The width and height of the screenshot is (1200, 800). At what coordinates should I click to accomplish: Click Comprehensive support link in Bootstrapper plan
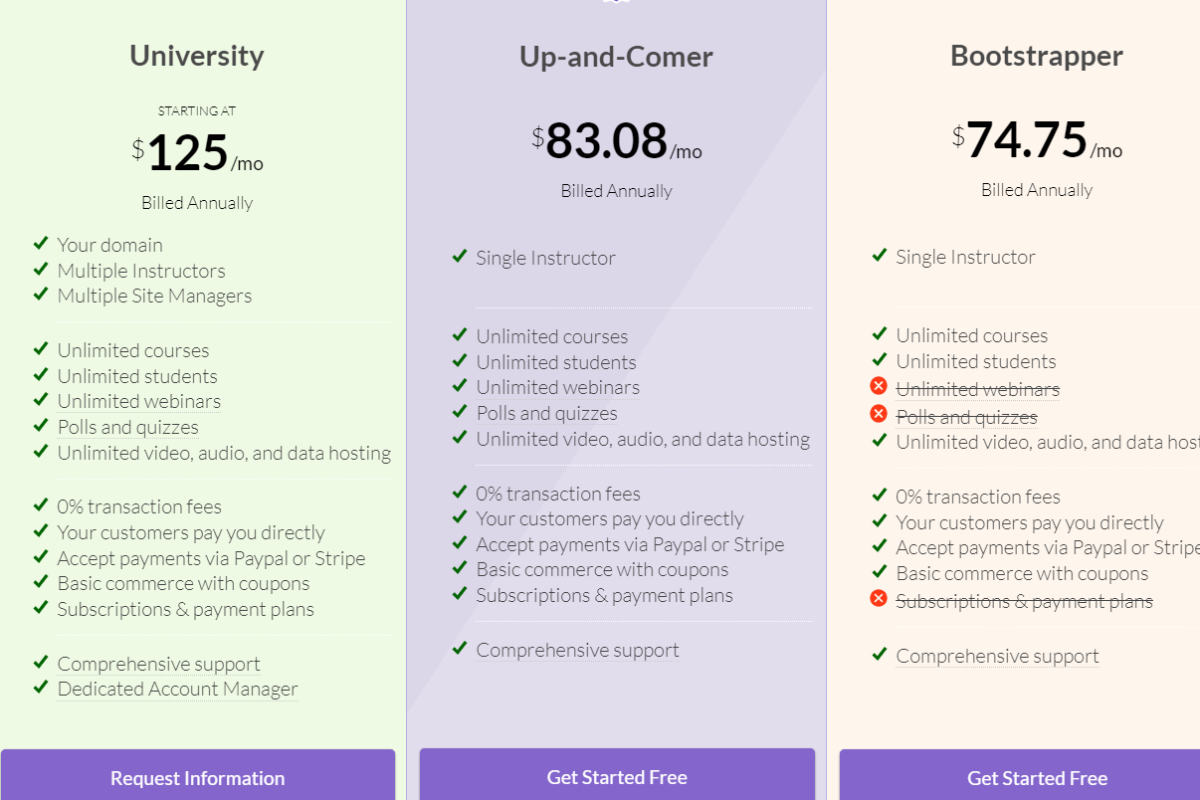point(998,656)
